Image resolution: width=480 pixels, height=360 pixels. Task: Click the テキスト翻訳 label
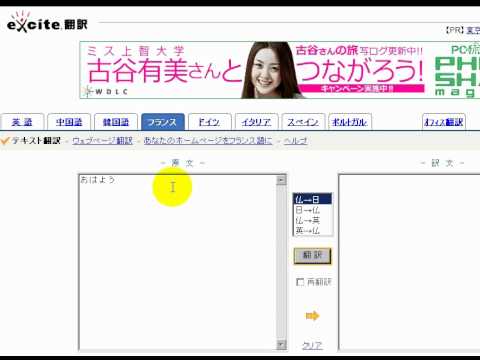(x=36, y=141)
